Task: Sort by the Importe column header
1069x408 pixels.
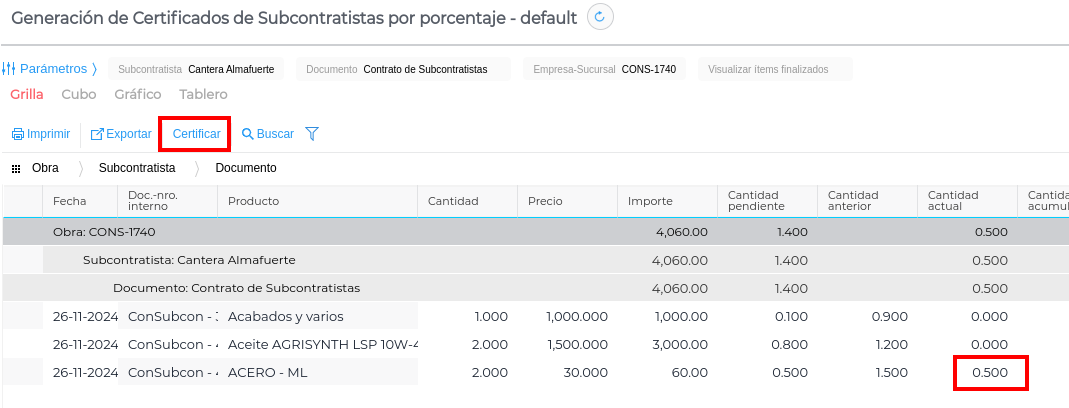Action: coord(650,201)
